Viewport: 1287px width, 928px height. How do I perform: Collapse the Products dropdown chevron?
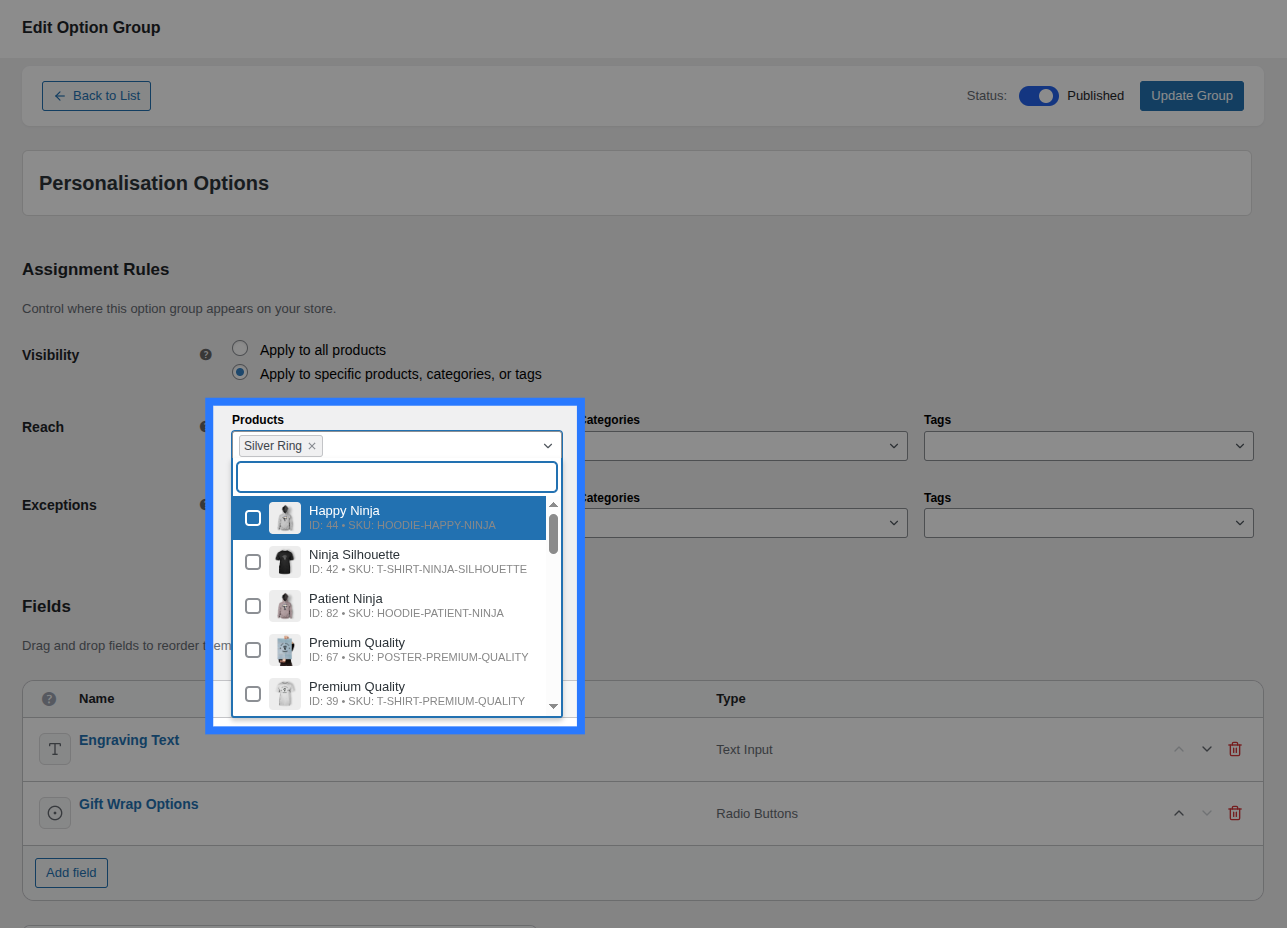[548, 446]
